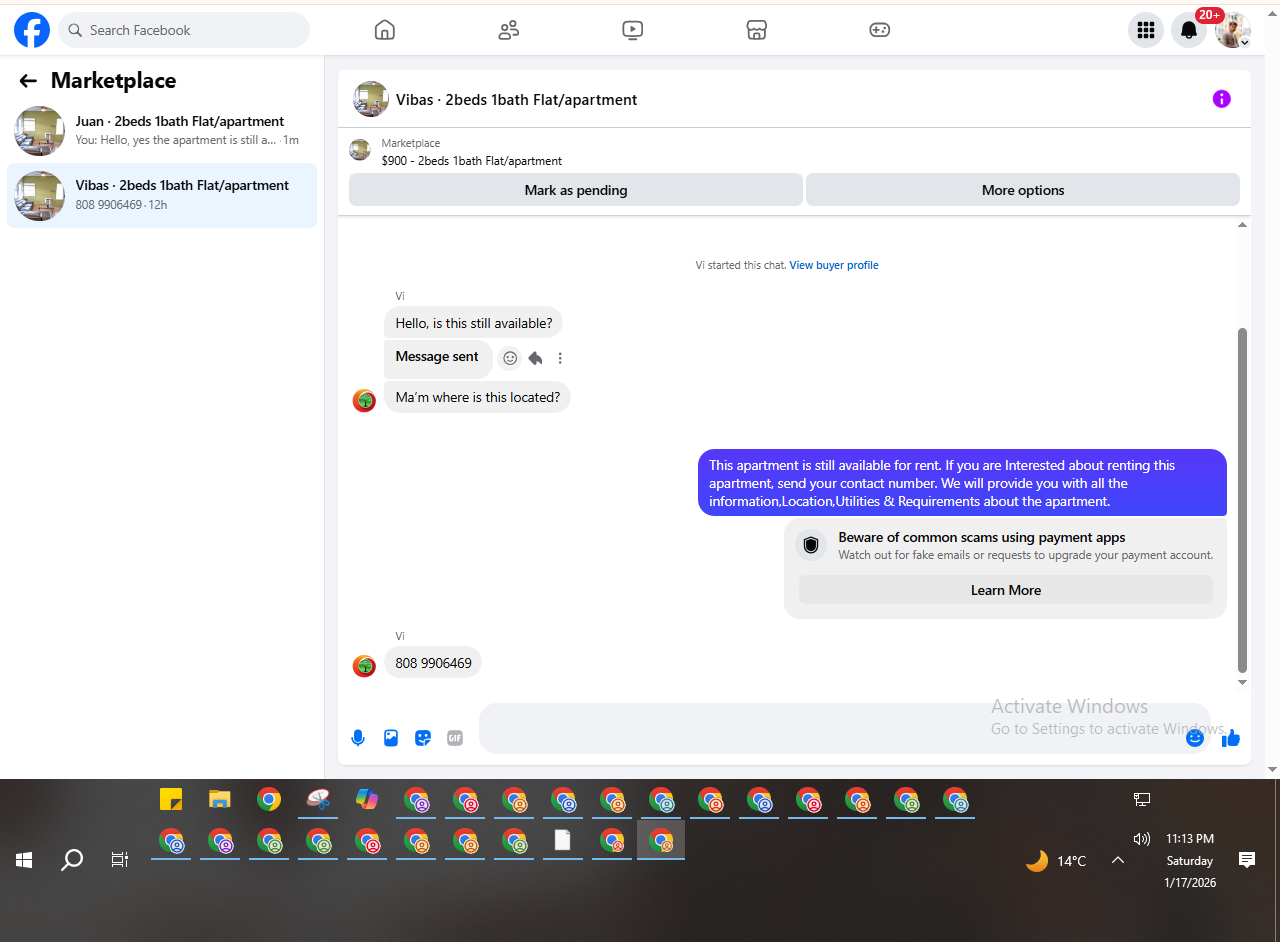Open the Facebook menu grid icon
Viewport: 1280px width, 942px height.
point(1146,30)
